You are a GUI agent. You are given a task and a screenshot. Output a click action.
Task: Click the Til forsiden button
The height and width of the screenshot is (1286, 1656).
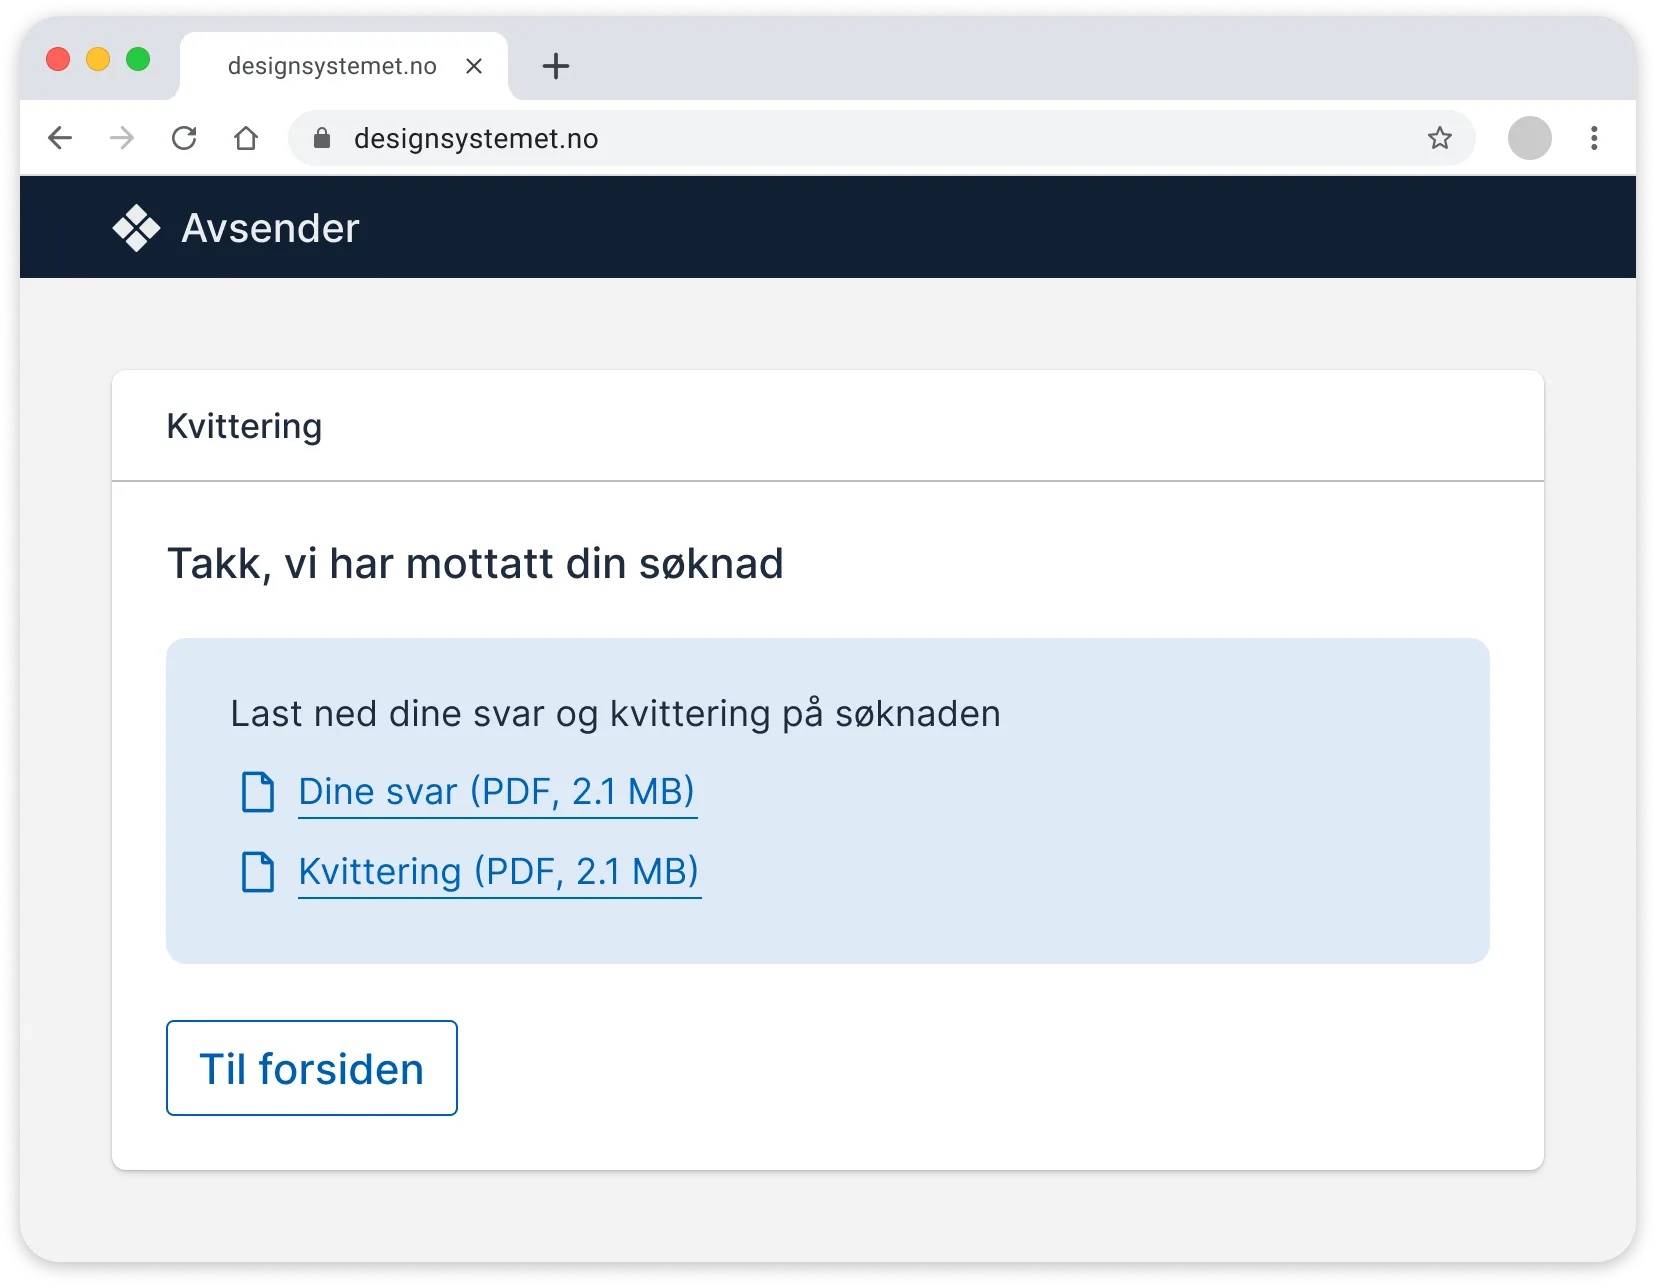312,1068
